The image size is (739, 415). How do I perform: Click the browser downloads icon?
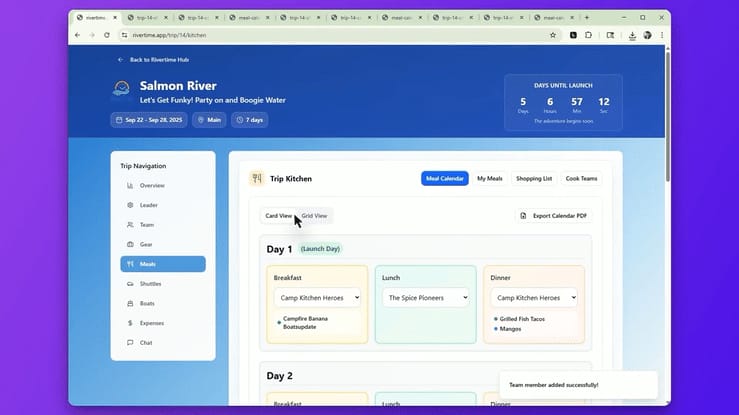[633, 35]
